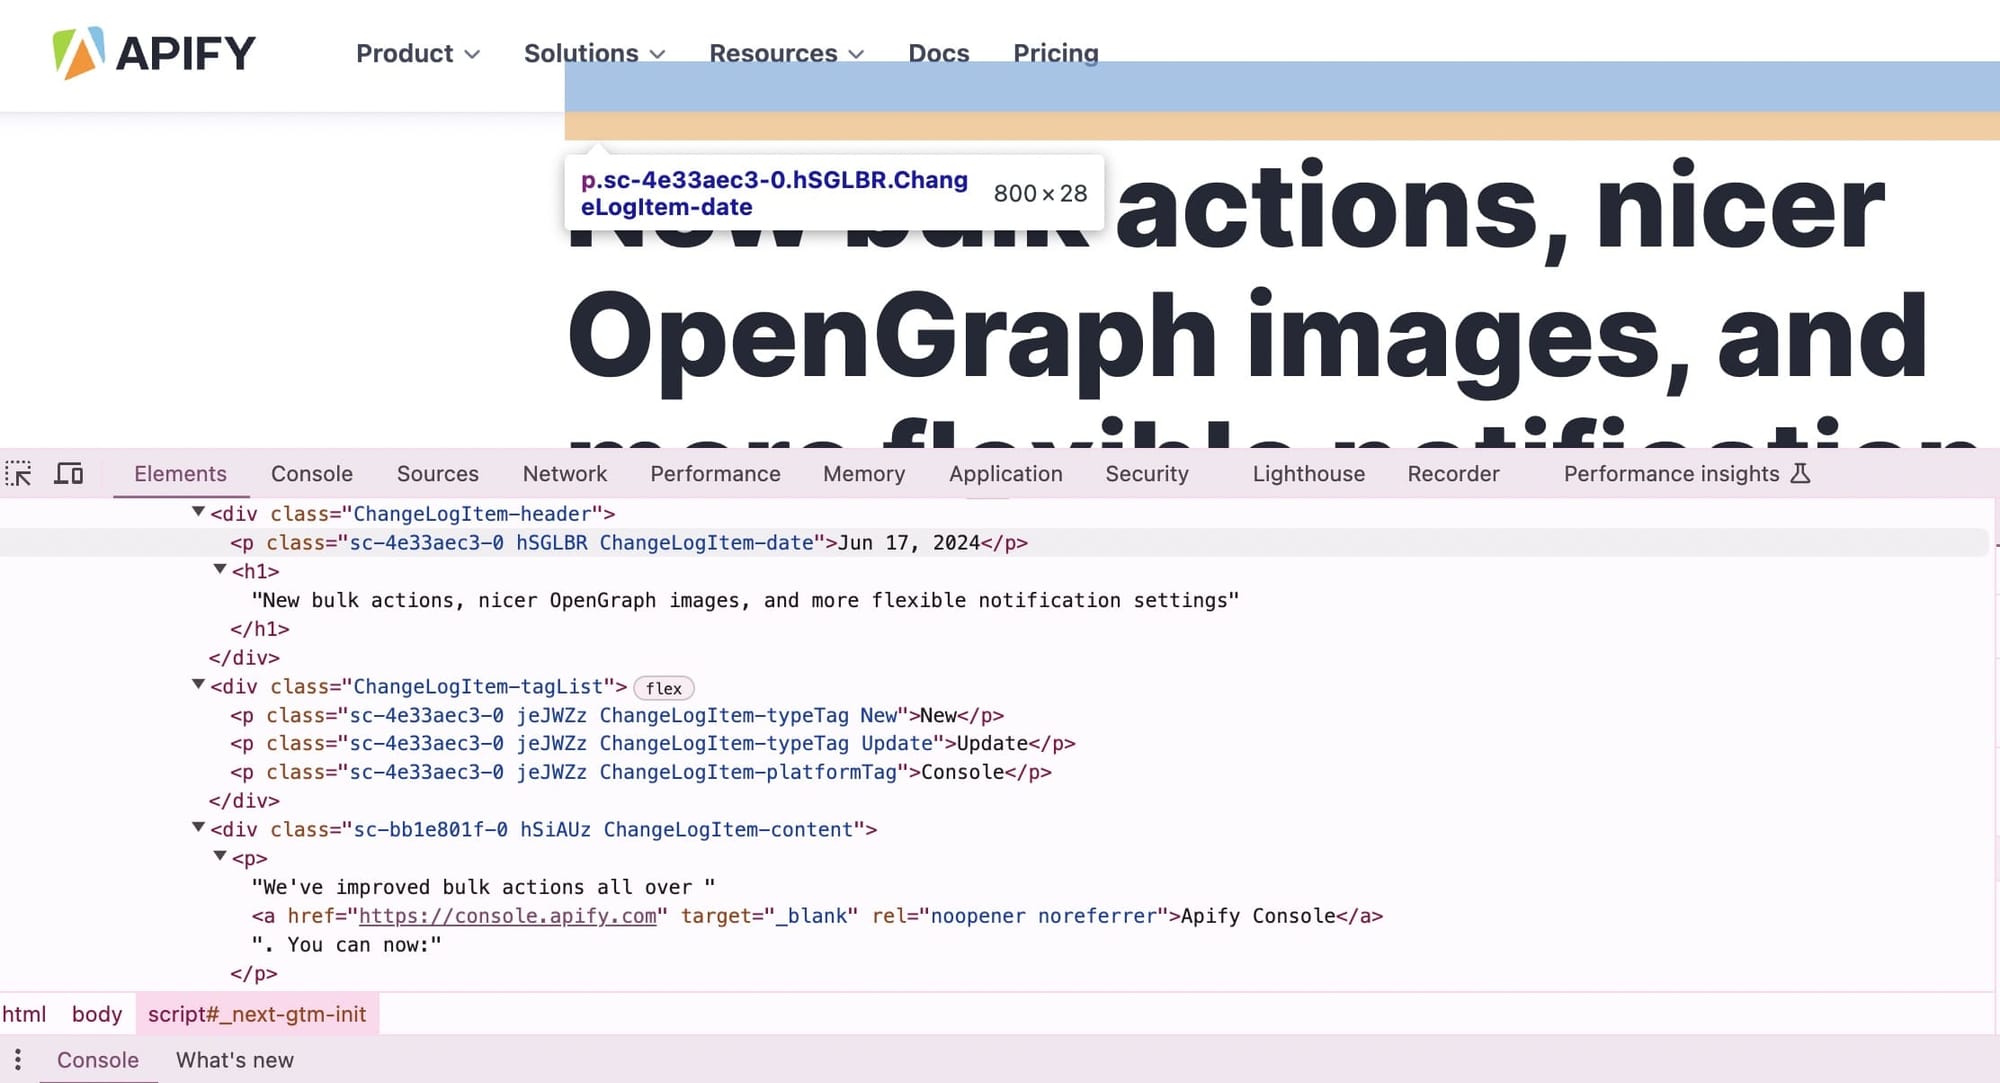The image size is (2000, 1083).
Task: Toggle the flex overlay badge on ChangeLogItem-tagList
Action: (663, 687)
